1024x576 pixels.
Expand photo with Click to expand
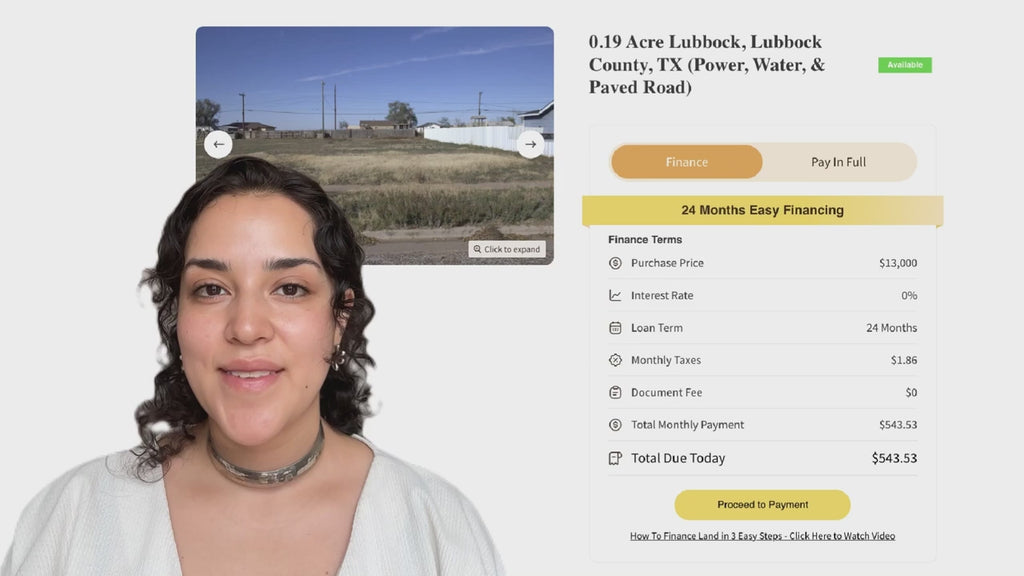pyautogui.click(x=507, y=249)
